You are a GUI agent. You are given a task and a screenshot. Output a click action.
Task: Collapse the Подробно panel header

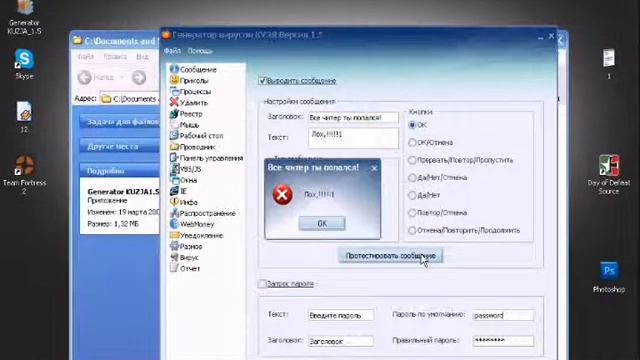point(119,171)
